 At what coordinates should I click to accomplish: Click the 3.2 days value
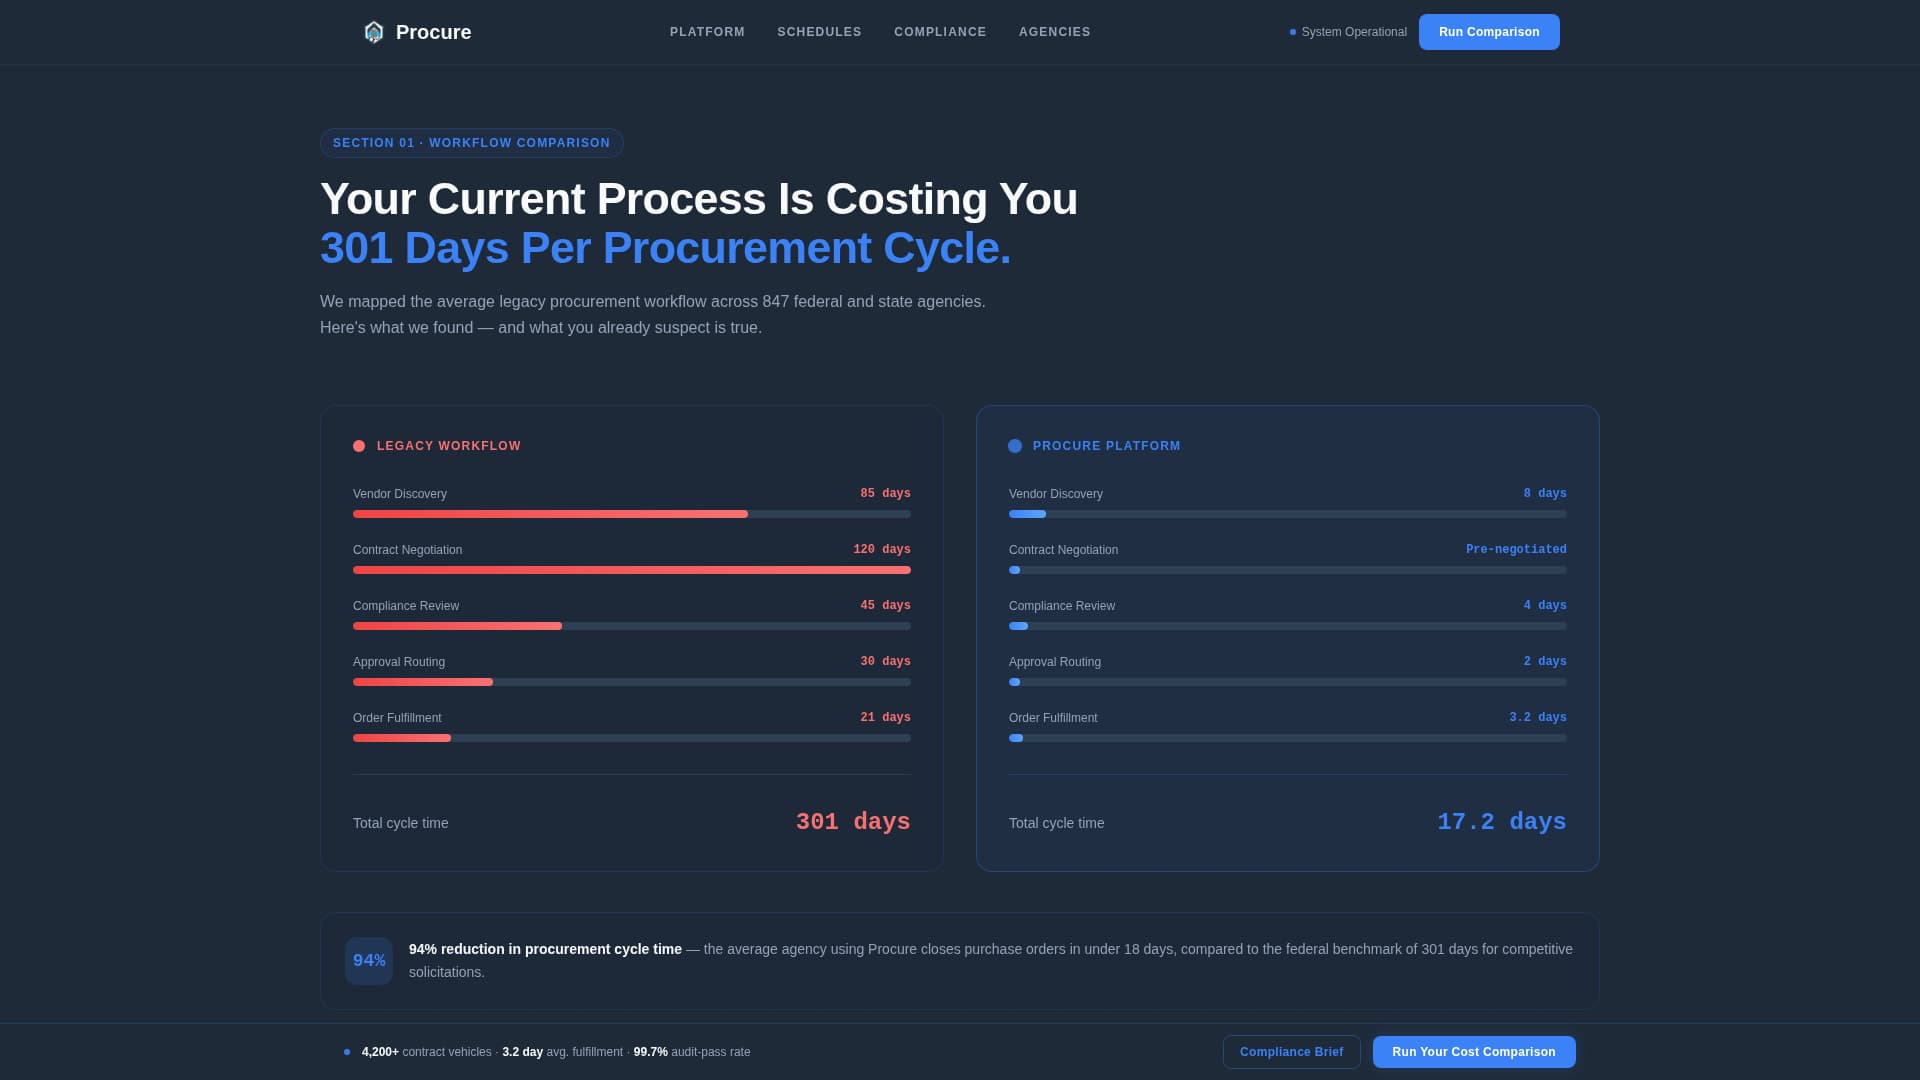[1538, 718]
